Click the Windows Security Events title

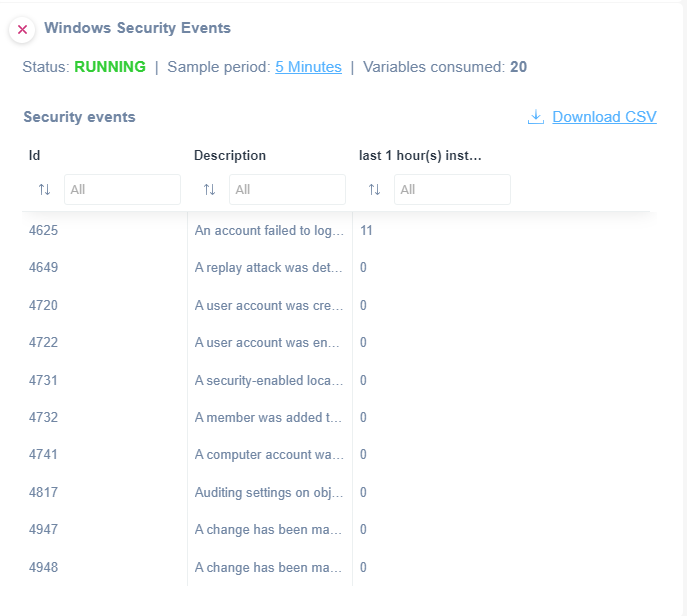point(138,28)
